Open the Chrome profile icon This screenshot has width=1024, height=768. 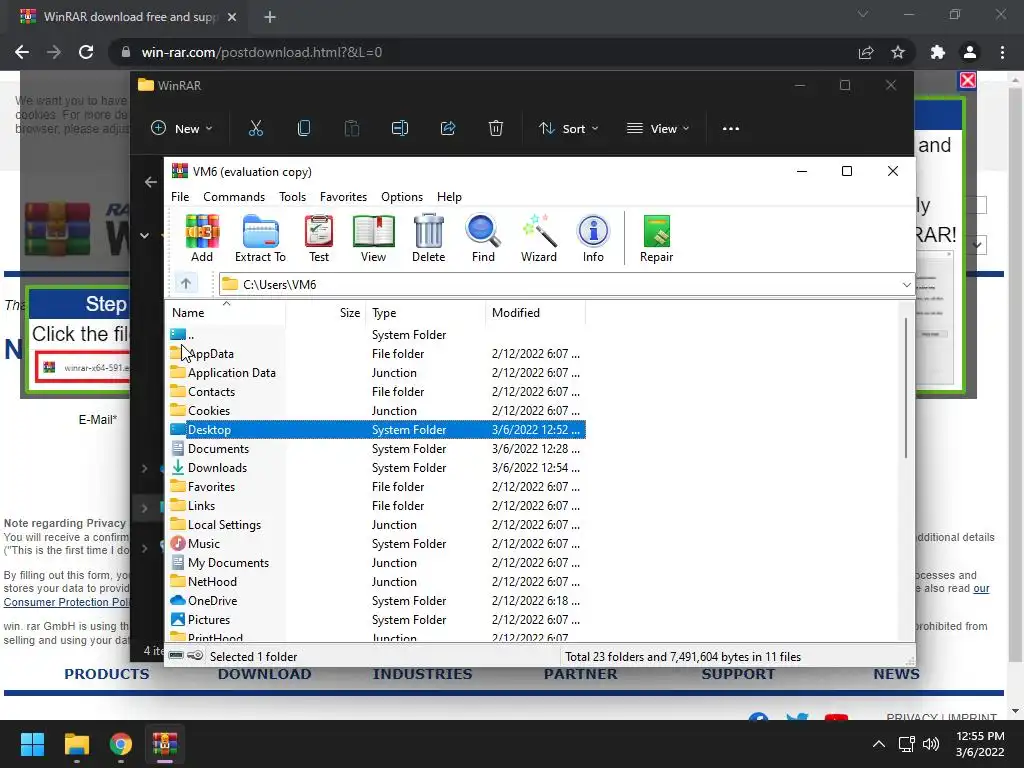click(970, 52)
